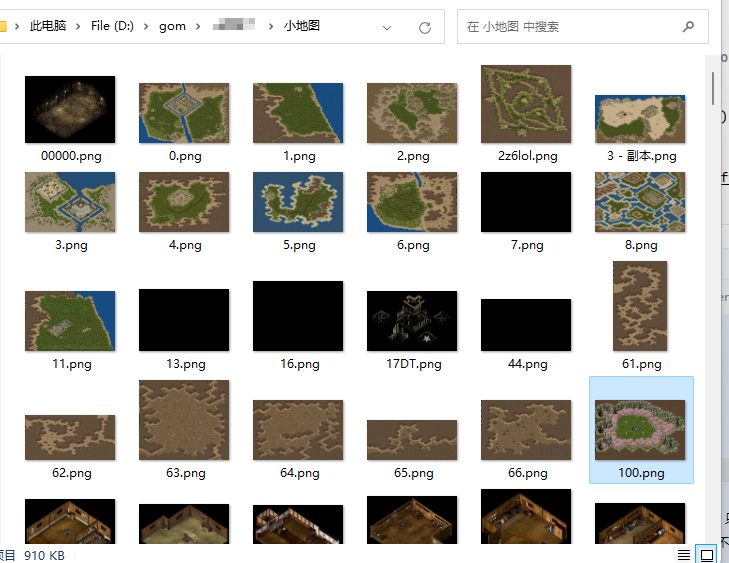
Task: Click the highlighted 100.png thumbnail
Action: 640,430
